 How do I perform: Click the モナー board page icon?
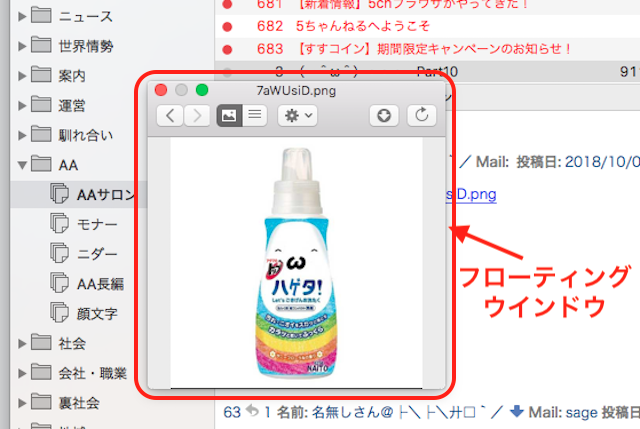tap(60, 223)
